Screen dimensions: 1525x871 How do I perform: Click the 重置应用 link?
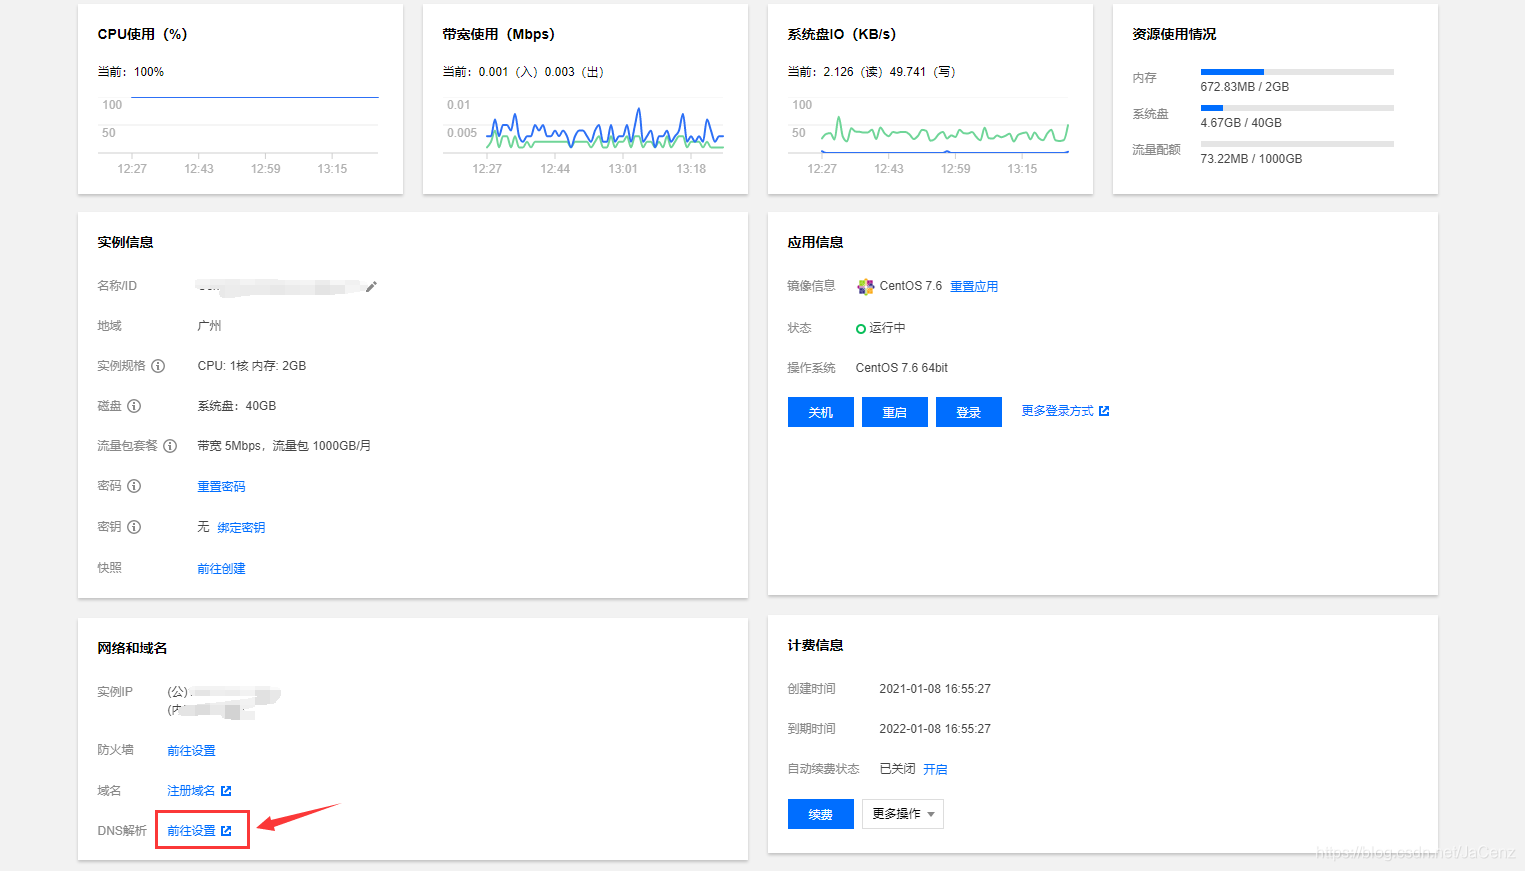(974, 287)
